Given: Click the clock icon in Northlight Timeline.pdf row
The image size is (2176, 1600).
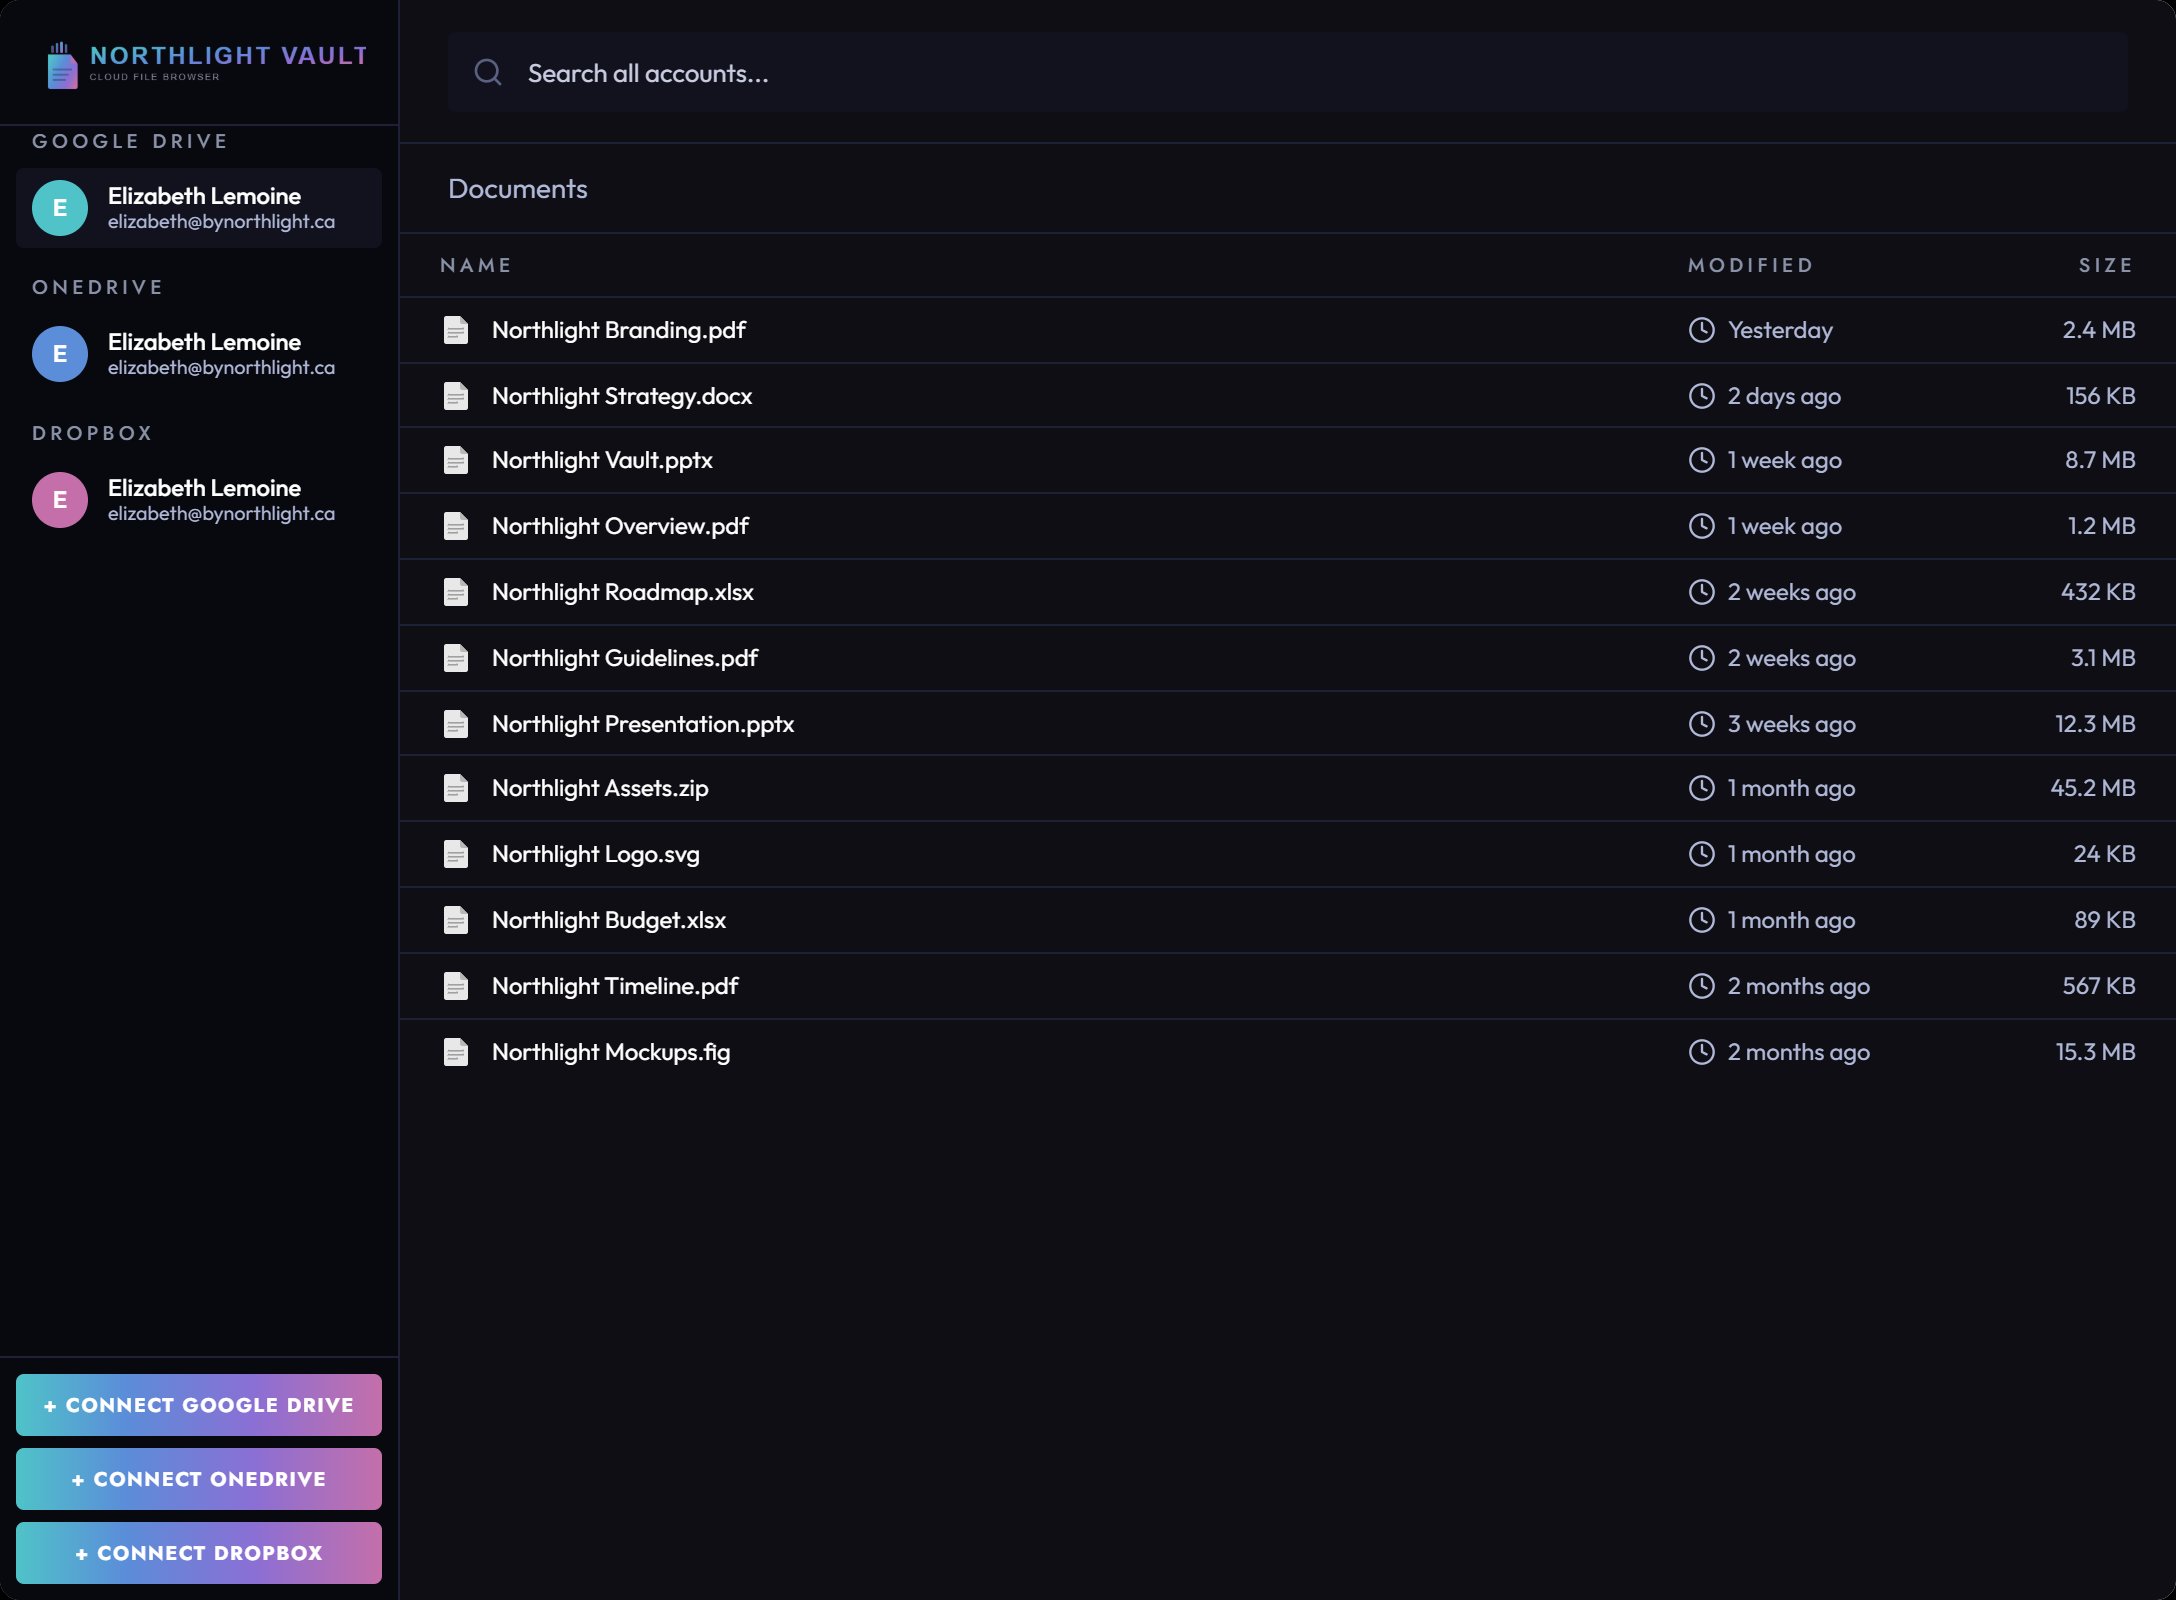Looking at the screenshot, I should pyautogui.click(x=1702, y=986).
